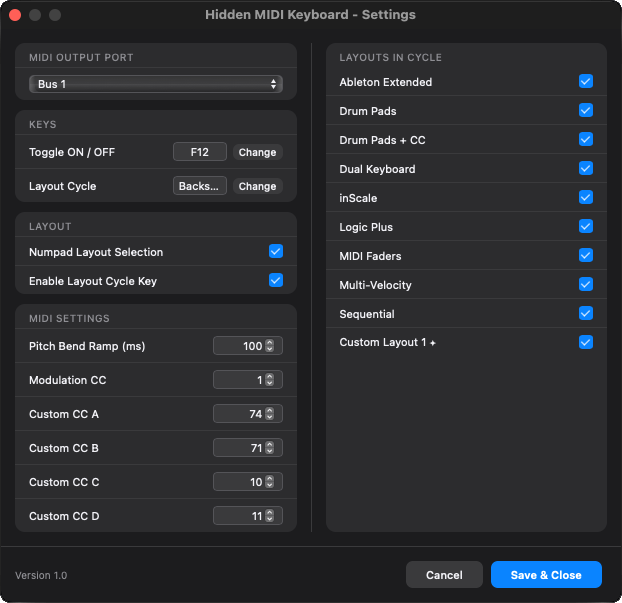
Task: Select the Dual Keyboard label
Action: click(x=377, y=169)
